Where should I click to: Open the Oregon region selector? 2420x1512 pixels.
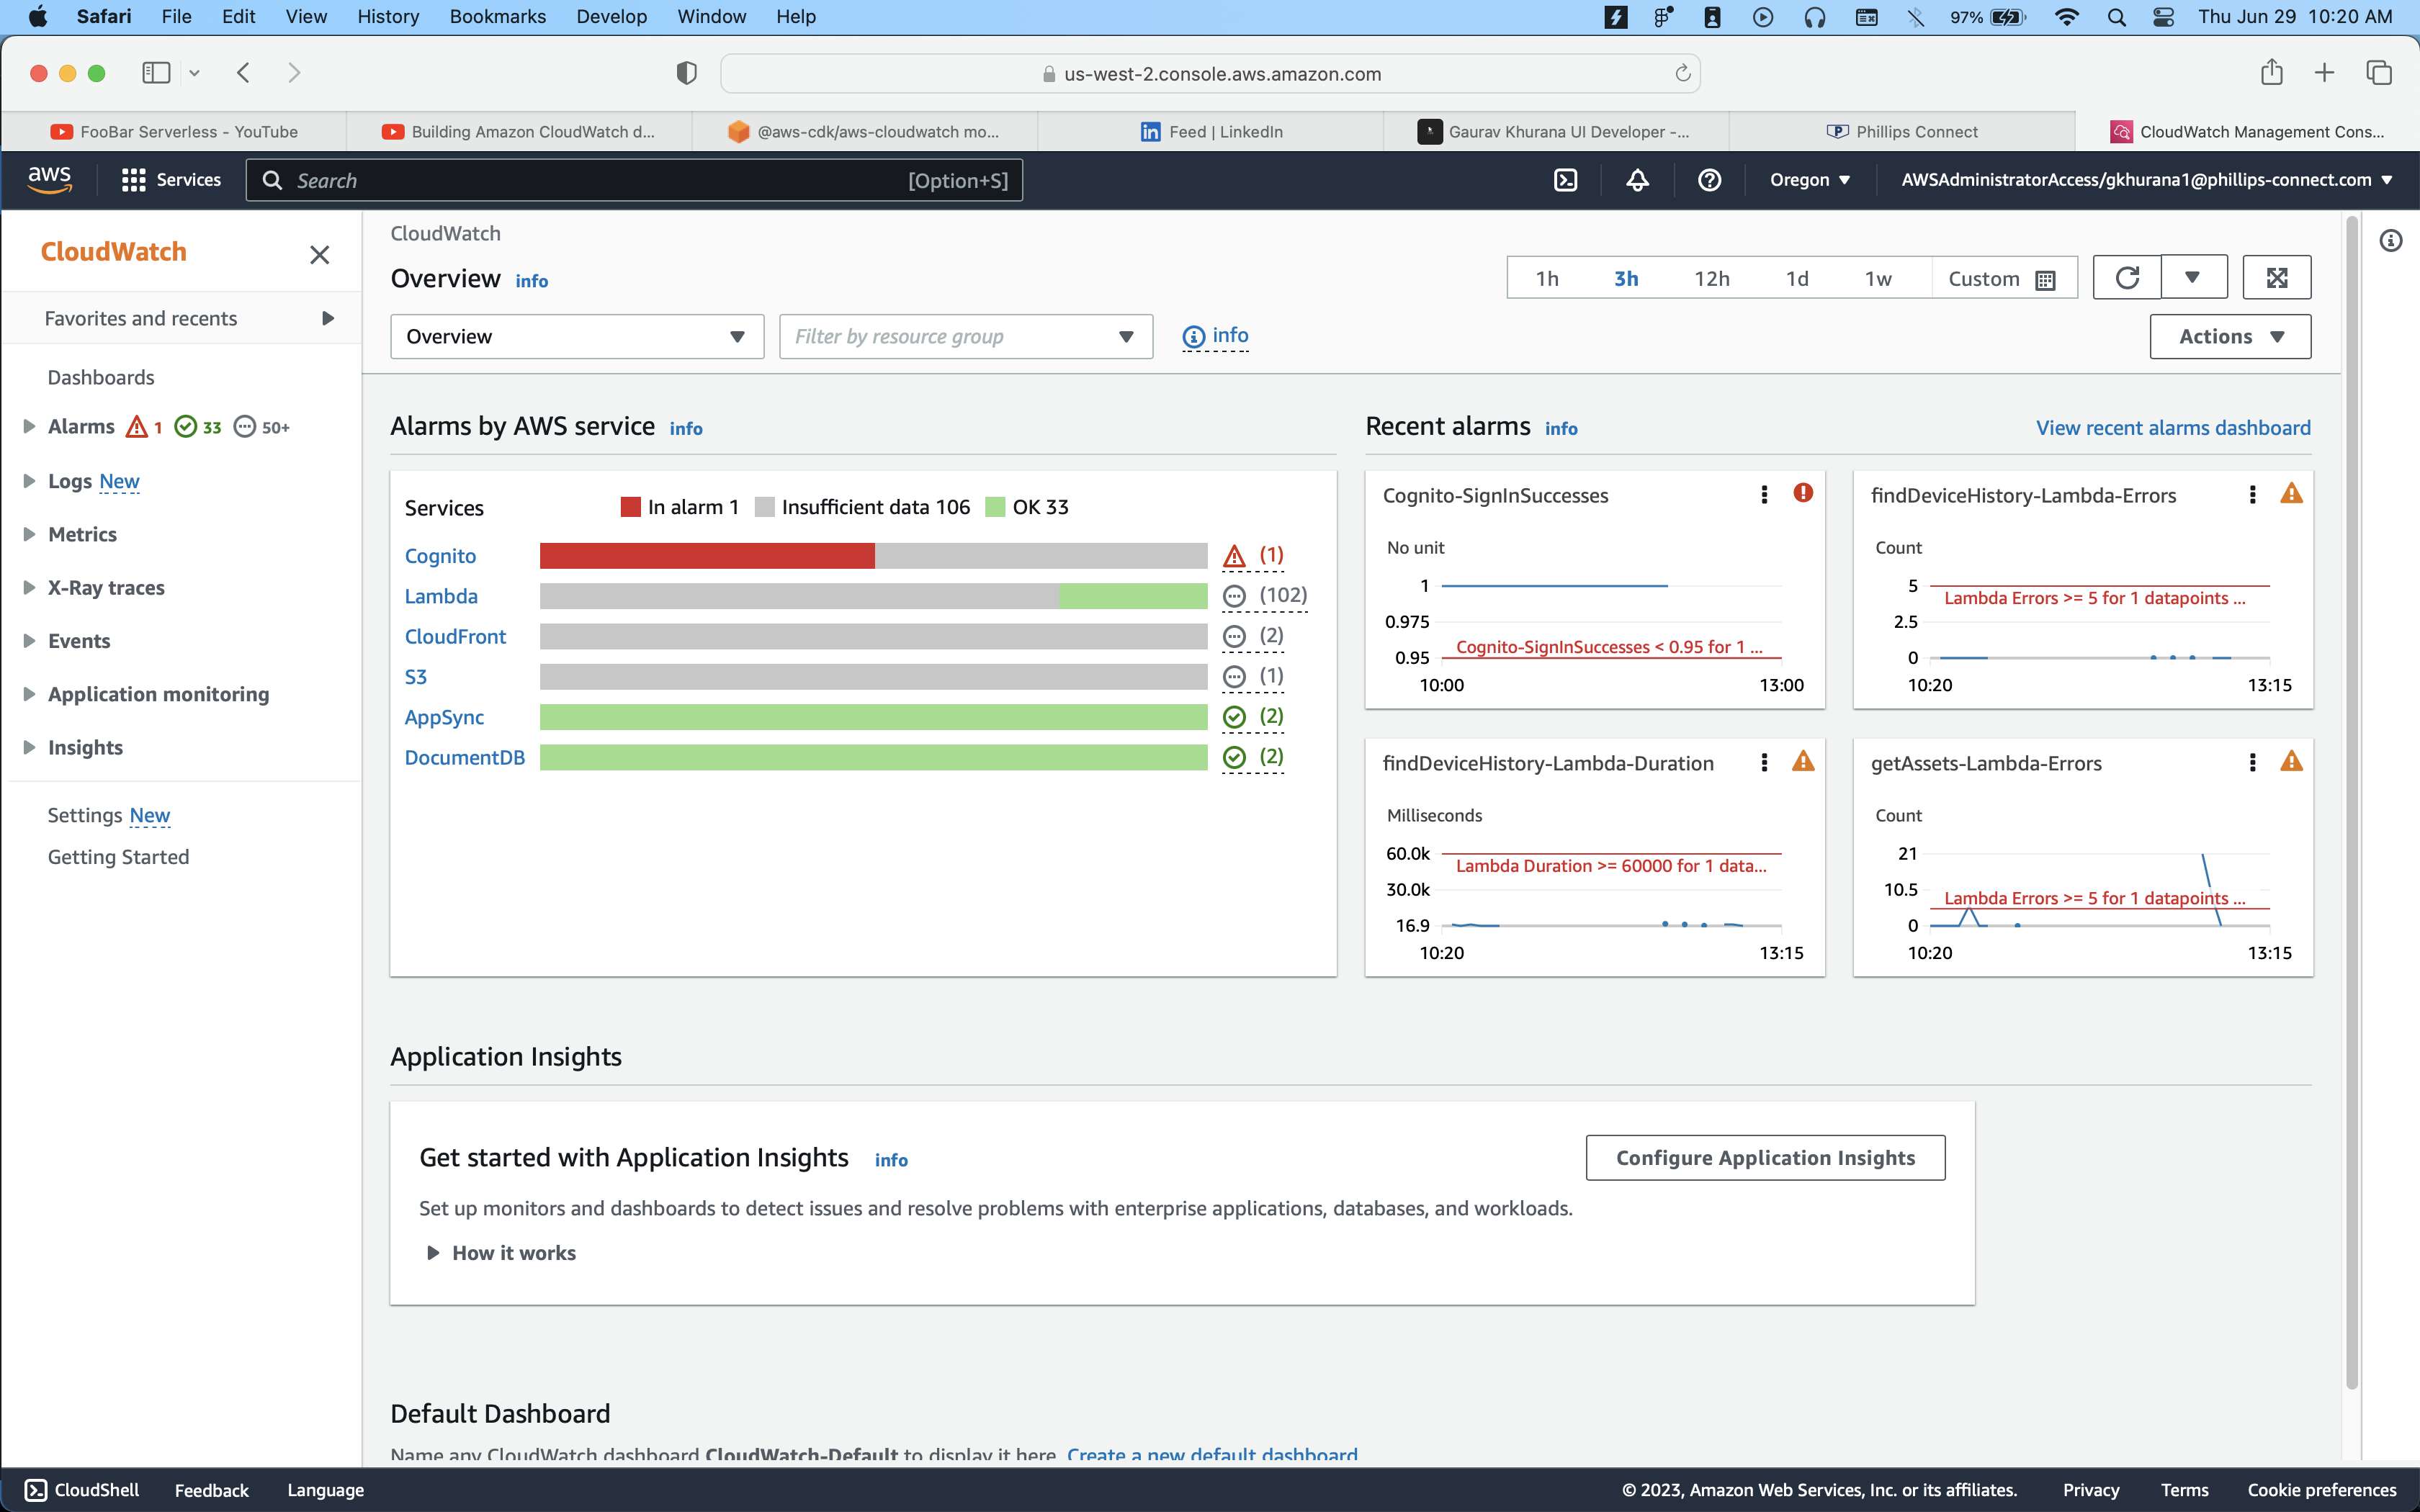click(1810, 180)
